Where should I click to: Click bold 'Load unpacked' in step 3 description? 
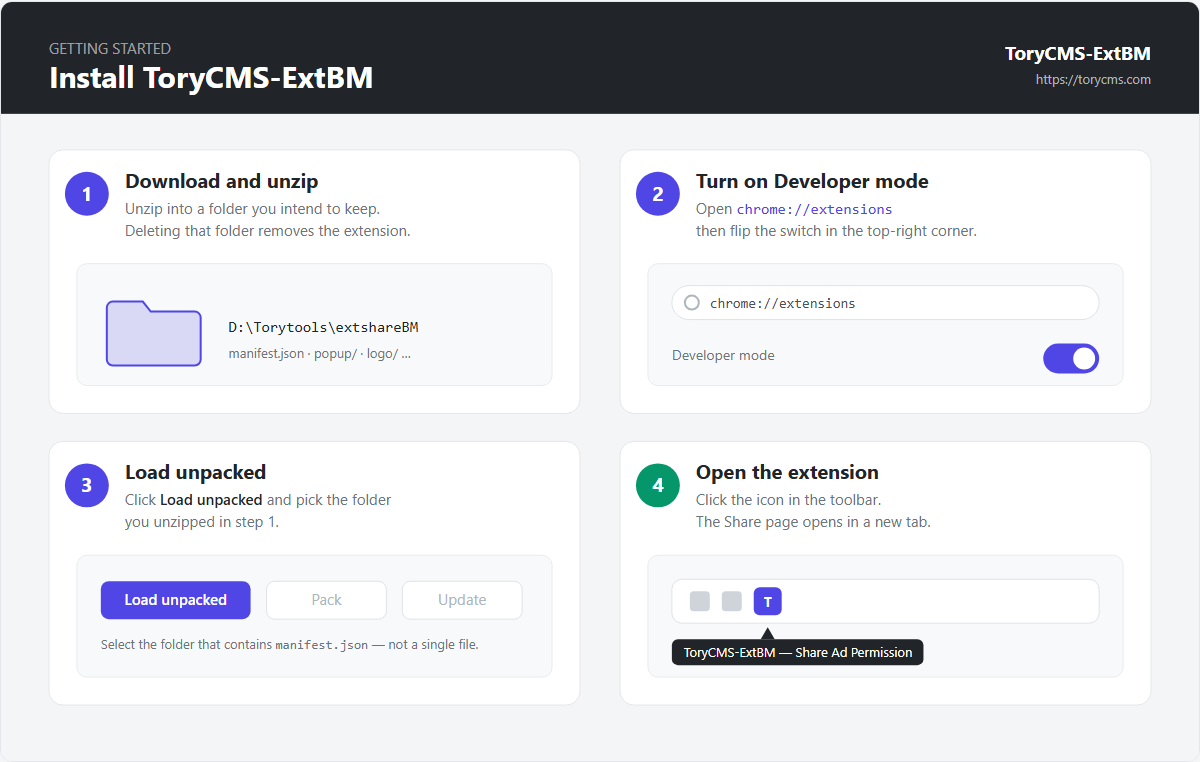[211, 500]
